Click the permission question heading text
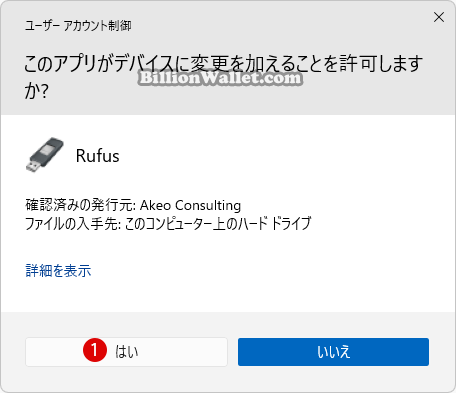The width and height of the screenshot is (456, 393). pyautogui.click(x=223, y=77)
